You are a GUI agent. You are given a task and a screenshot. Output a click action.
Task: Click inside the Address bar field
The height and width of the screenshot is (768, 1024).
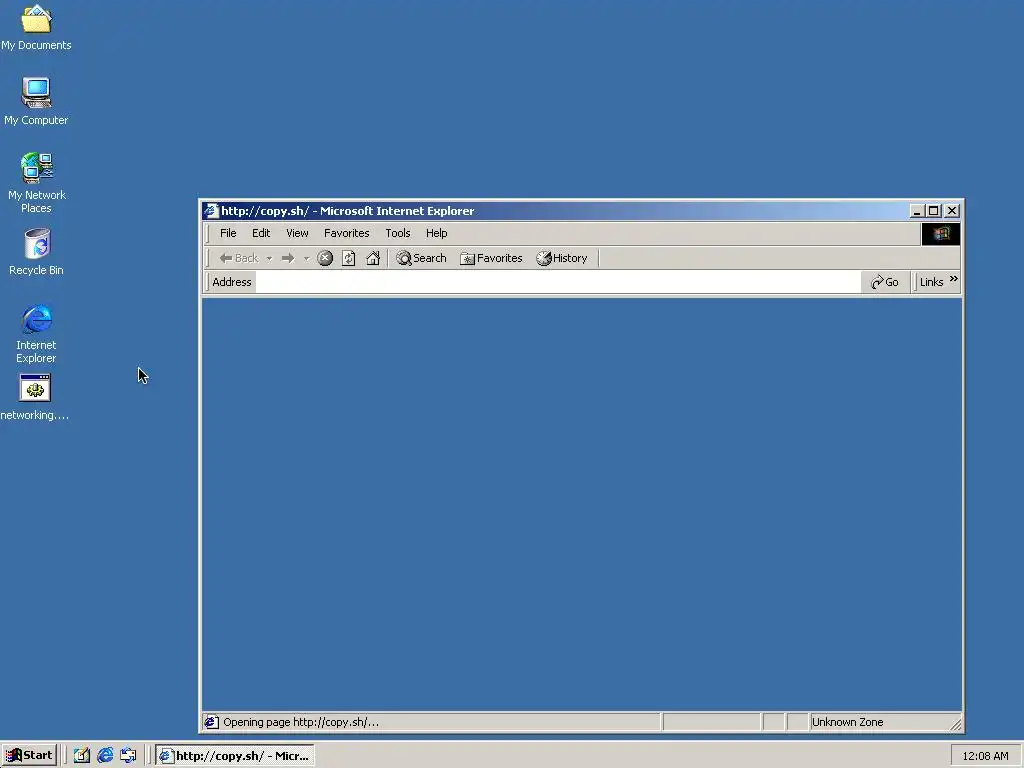click(x=558, y=282)
